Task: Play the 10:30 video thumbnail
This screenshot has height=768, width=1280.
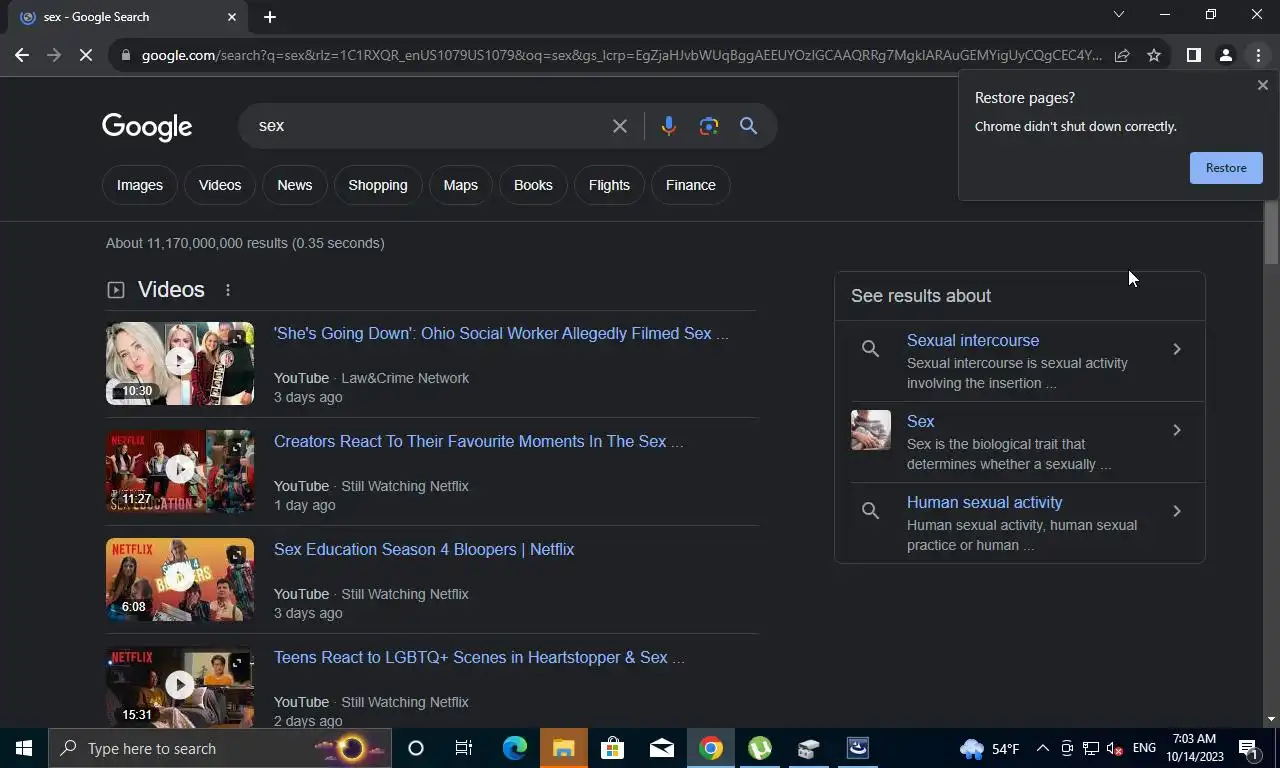Action: point(180,363)
